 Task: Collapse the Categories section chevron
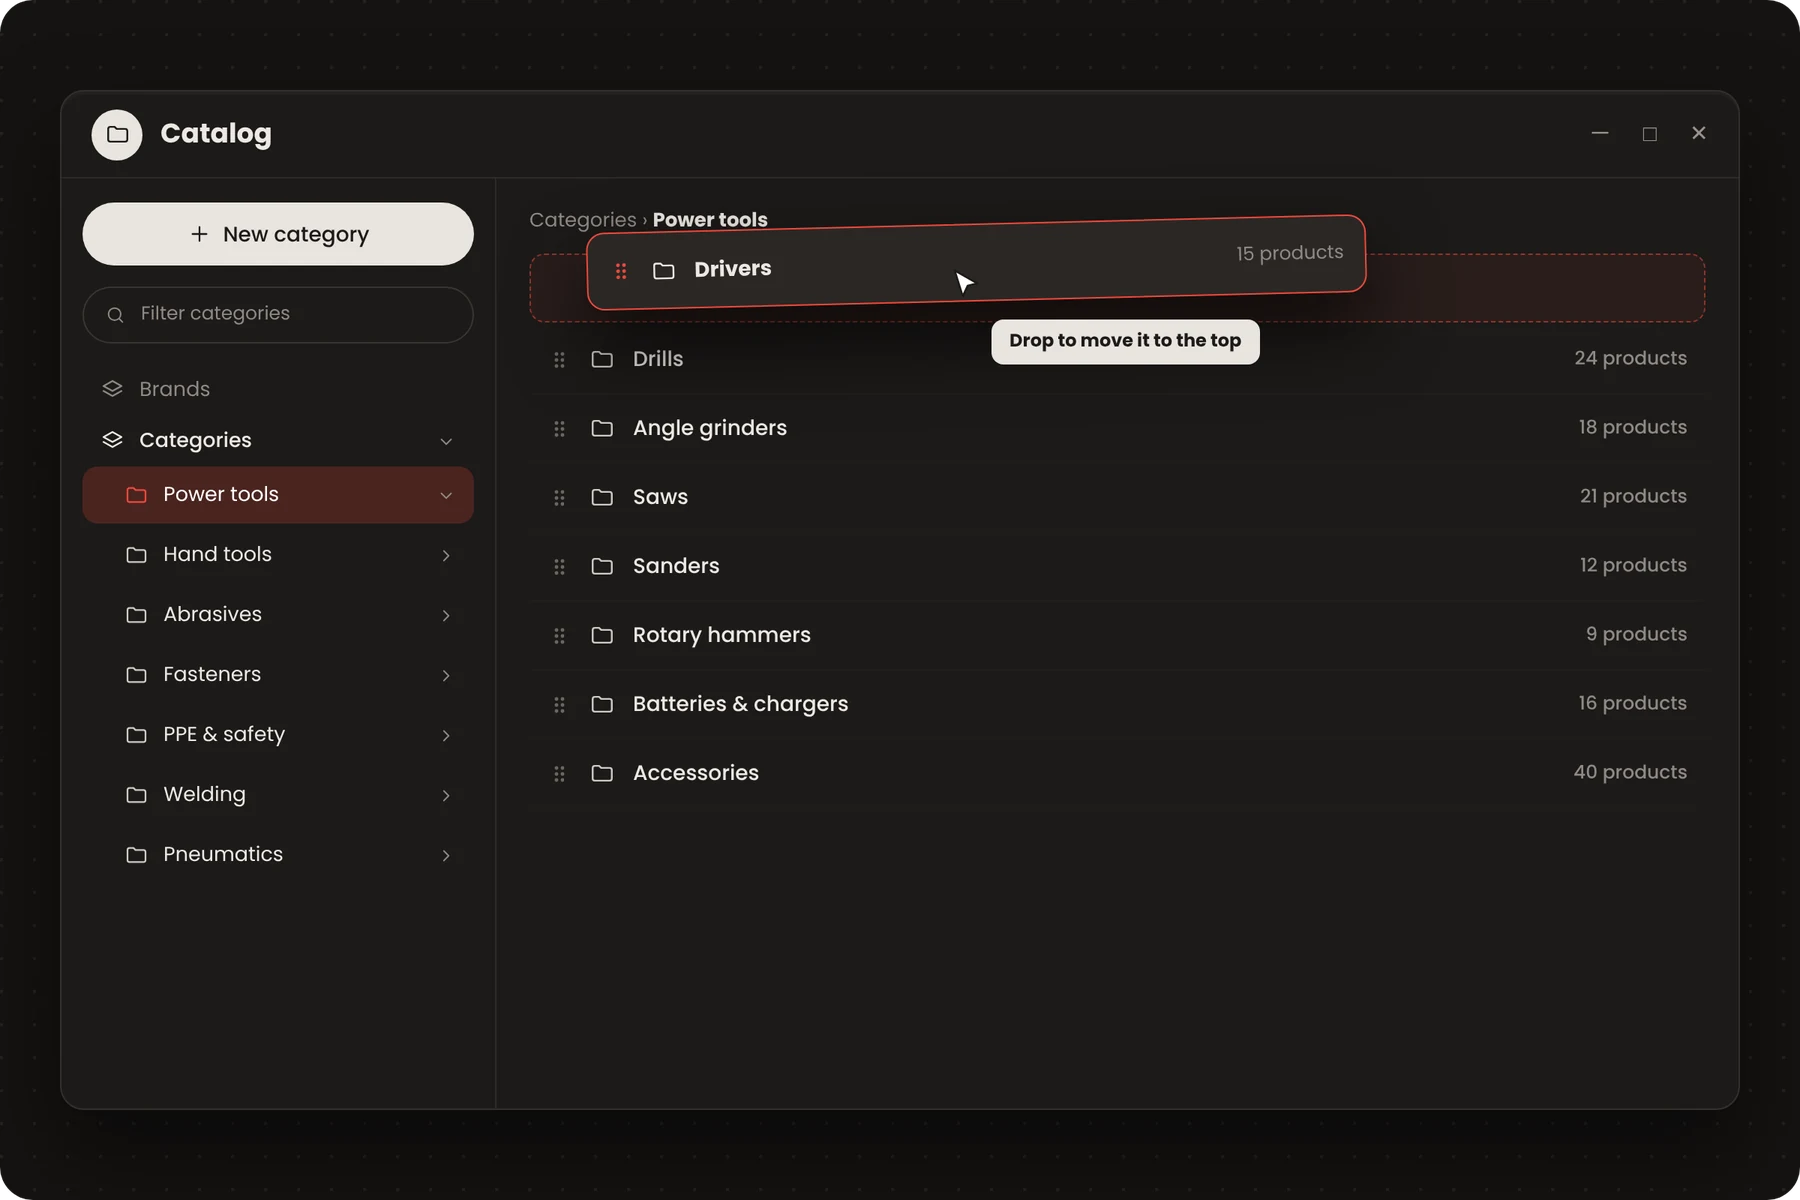click(446, 441)
